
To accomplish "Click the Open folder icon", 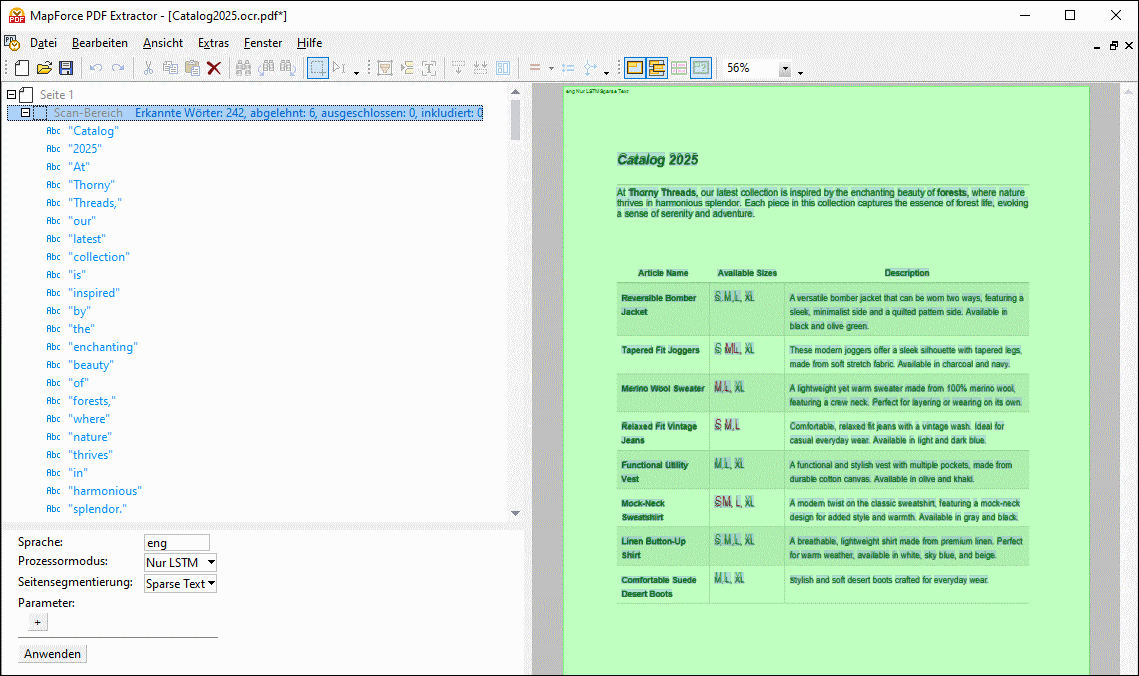I will pyautogui.click(x=44, y=68).
